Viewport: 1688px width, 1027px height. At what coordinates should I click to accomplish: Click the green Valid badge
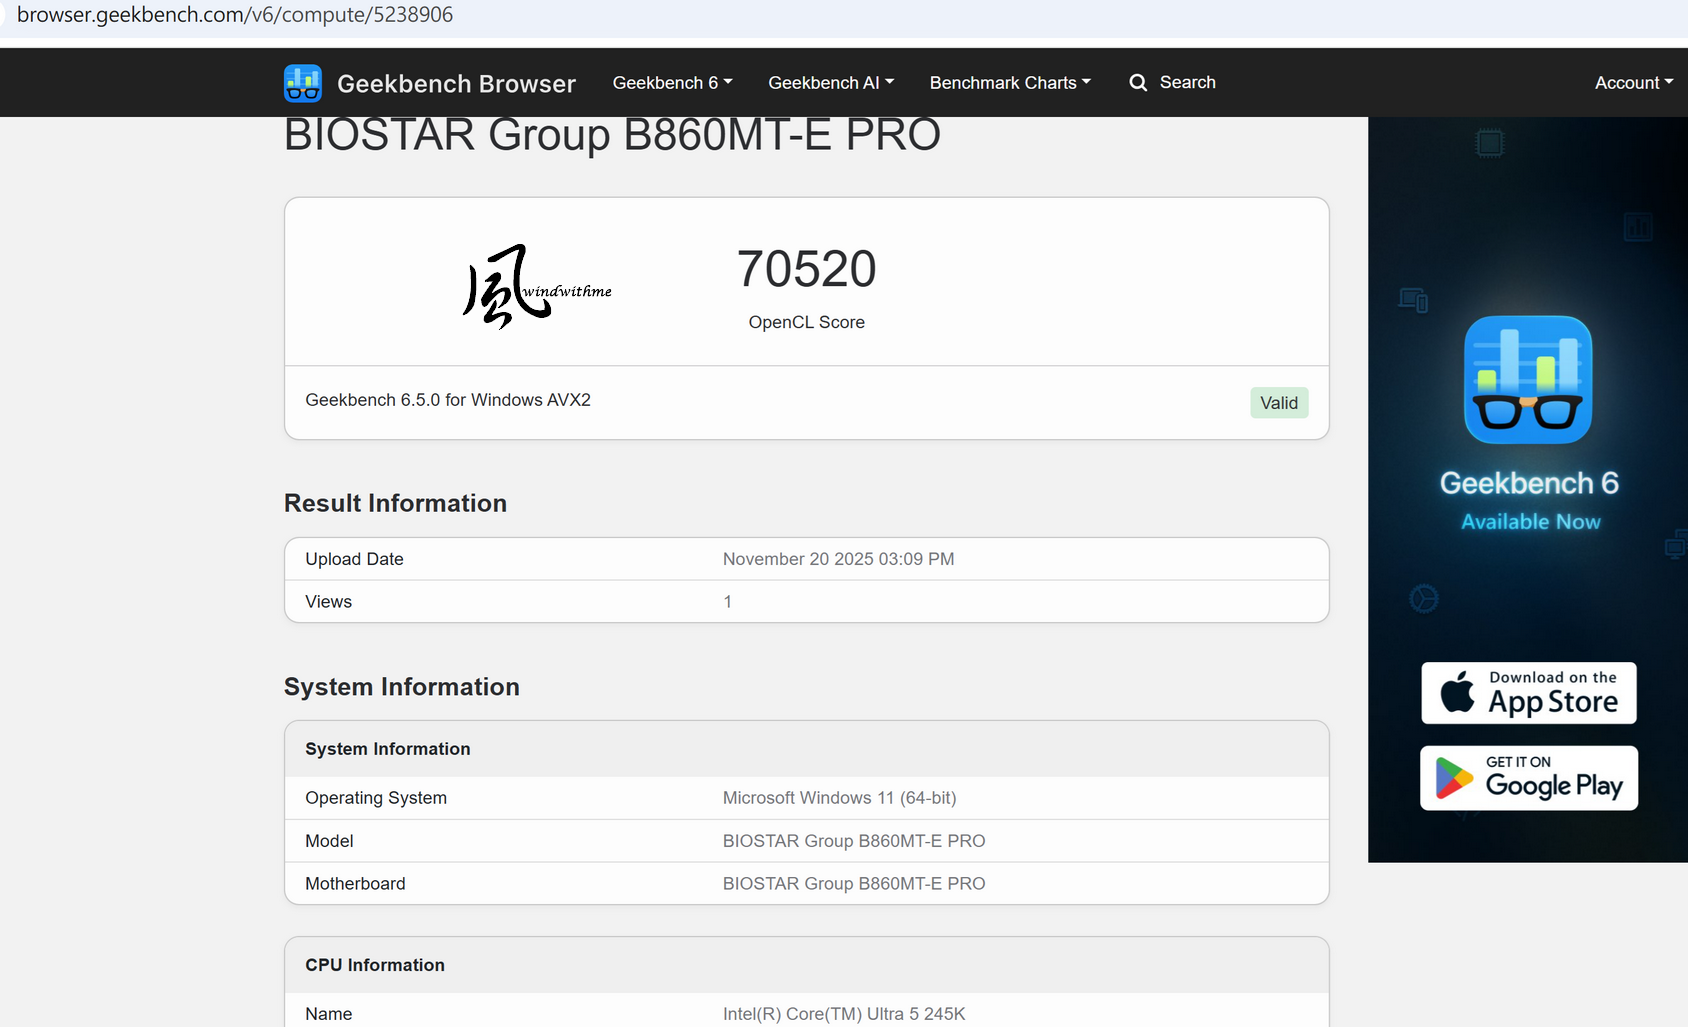pos(1278,403)
